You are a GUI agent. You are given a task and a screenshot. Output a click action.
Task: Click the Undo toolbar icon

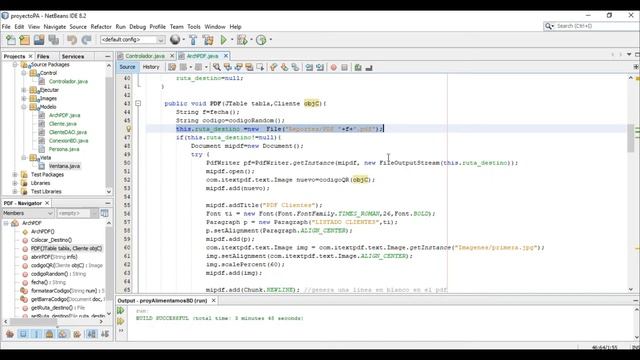[x=72, y=40]
